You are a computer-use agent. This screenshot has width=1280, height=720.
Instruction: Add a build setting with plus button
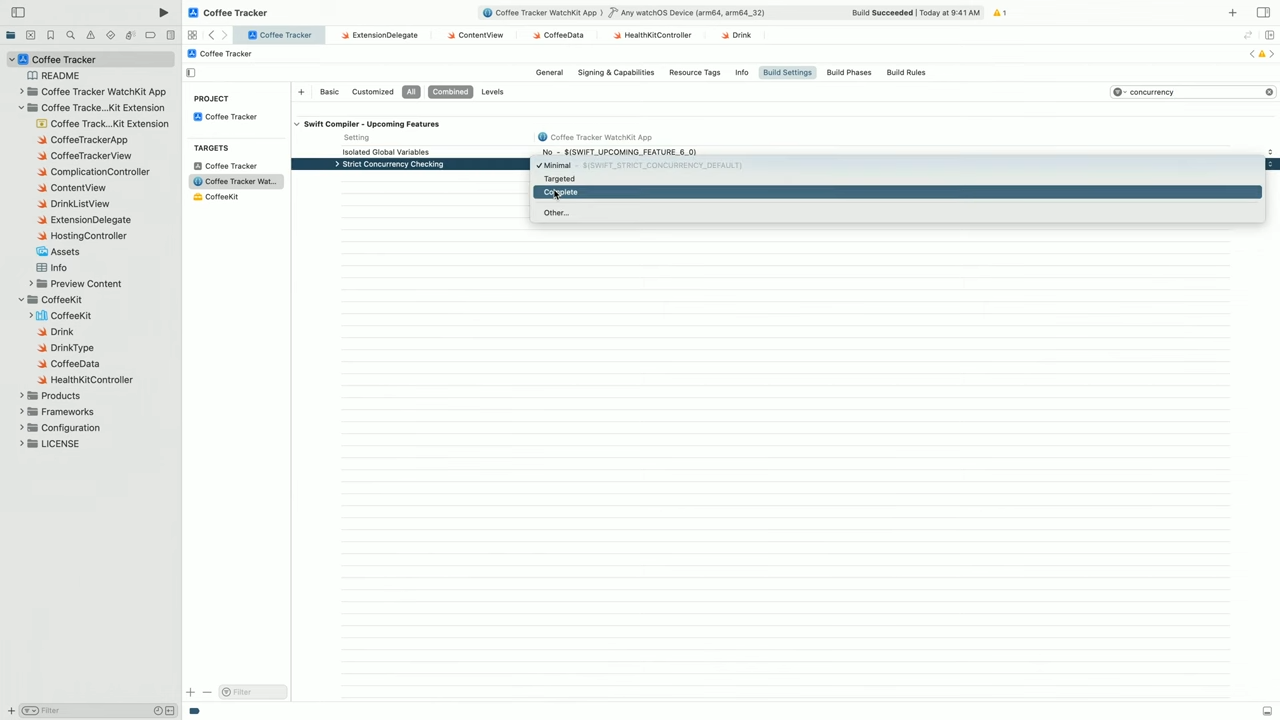point(301,92)
